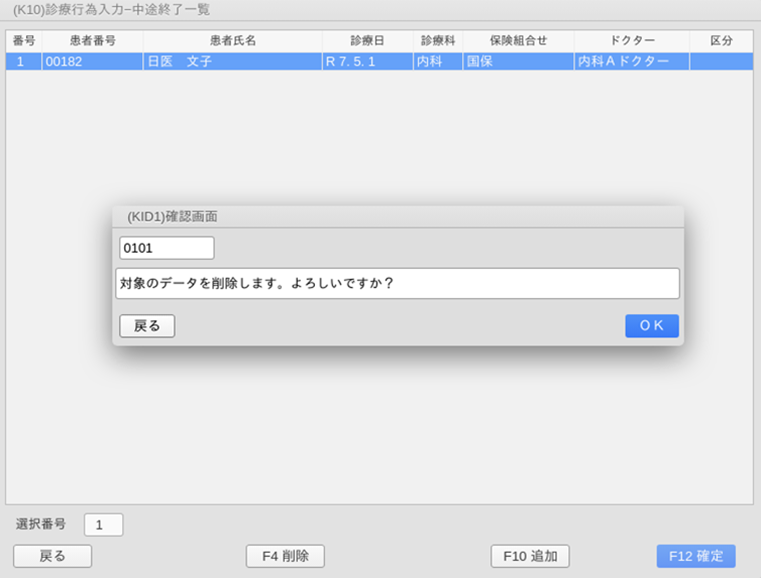
Task: Click the 国保 insurance cell in the row
Action: 517,61
